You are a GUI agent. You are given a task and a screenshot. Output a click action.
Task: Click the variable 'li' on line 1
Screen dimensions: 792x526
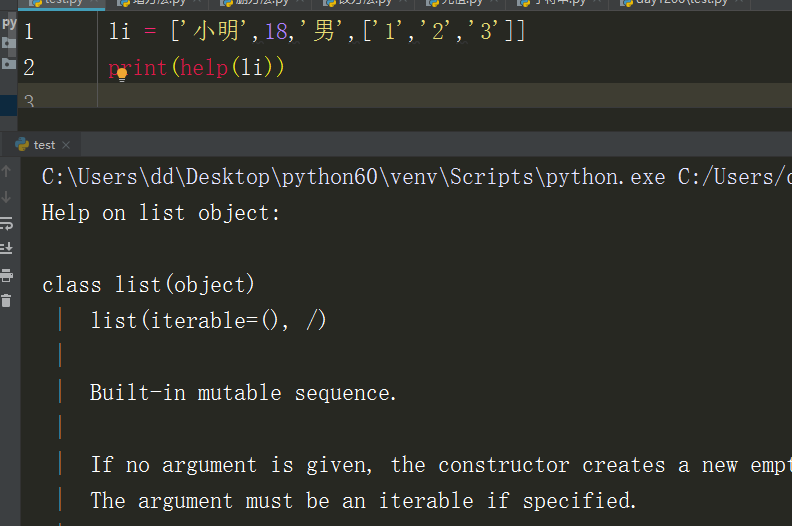coord(120,31)
